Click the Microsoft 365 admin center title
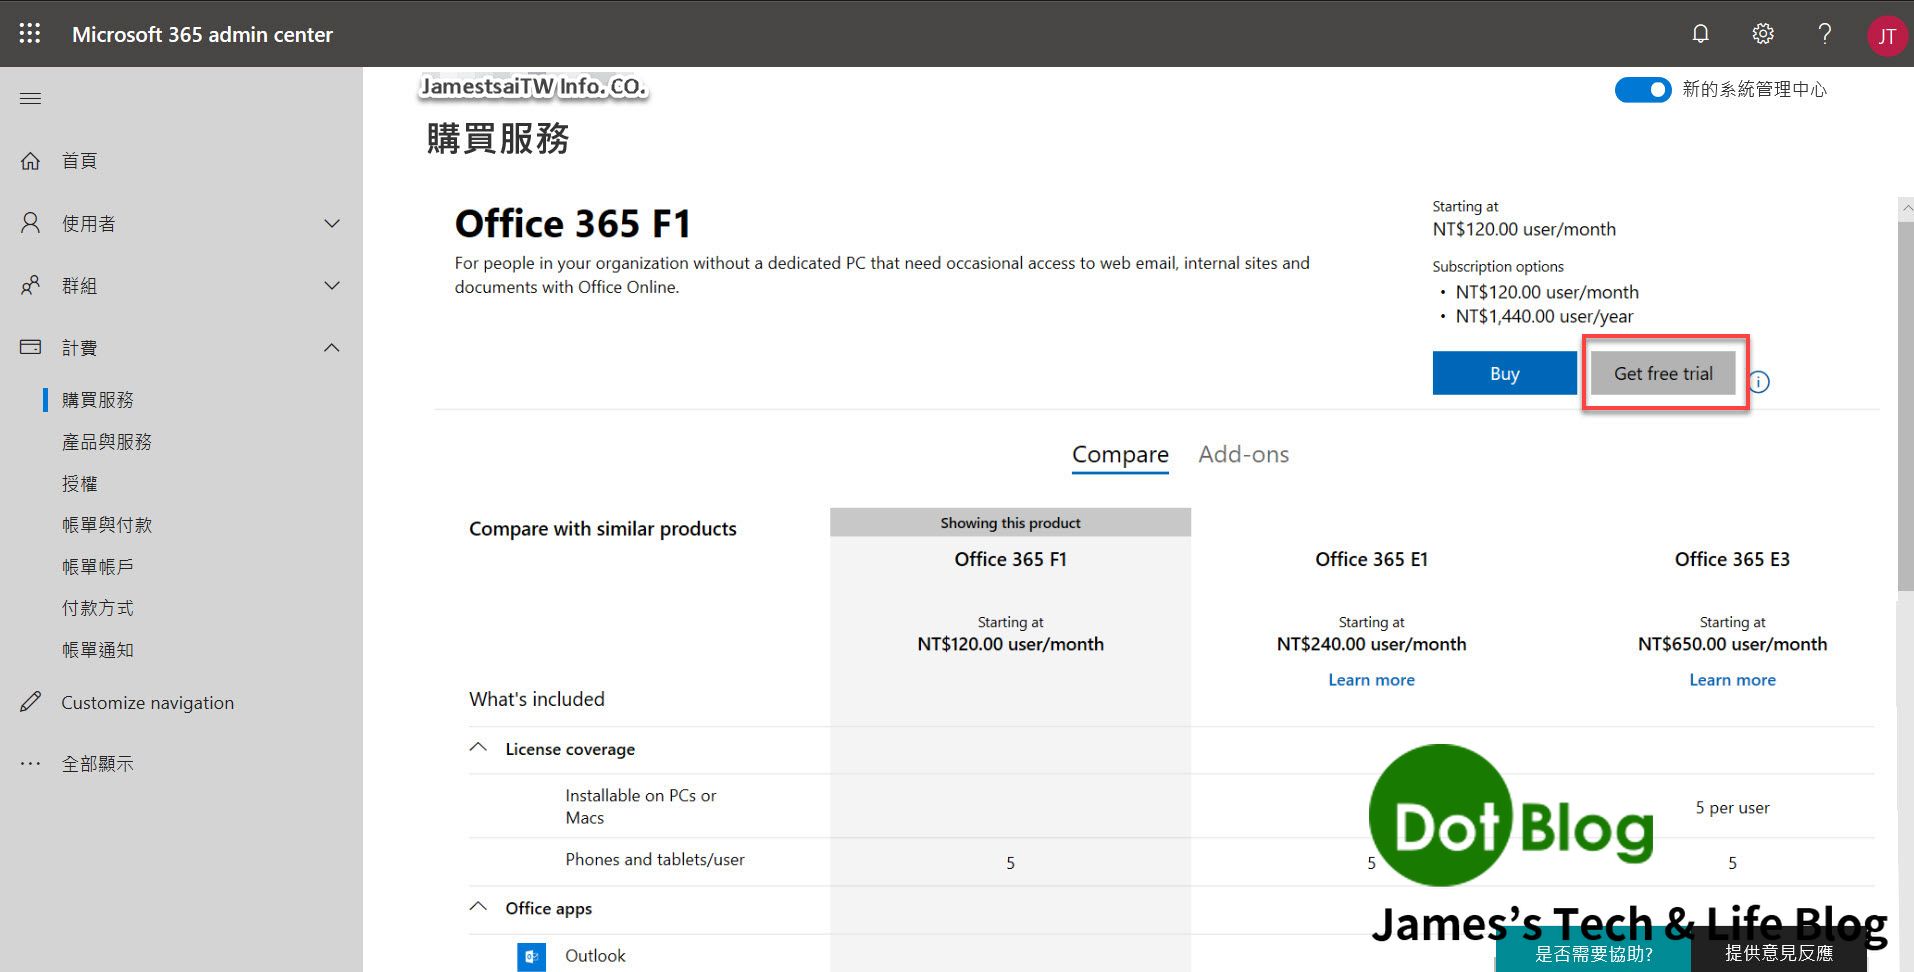Viewport: 1914px width, 972px height. point(202,34)
